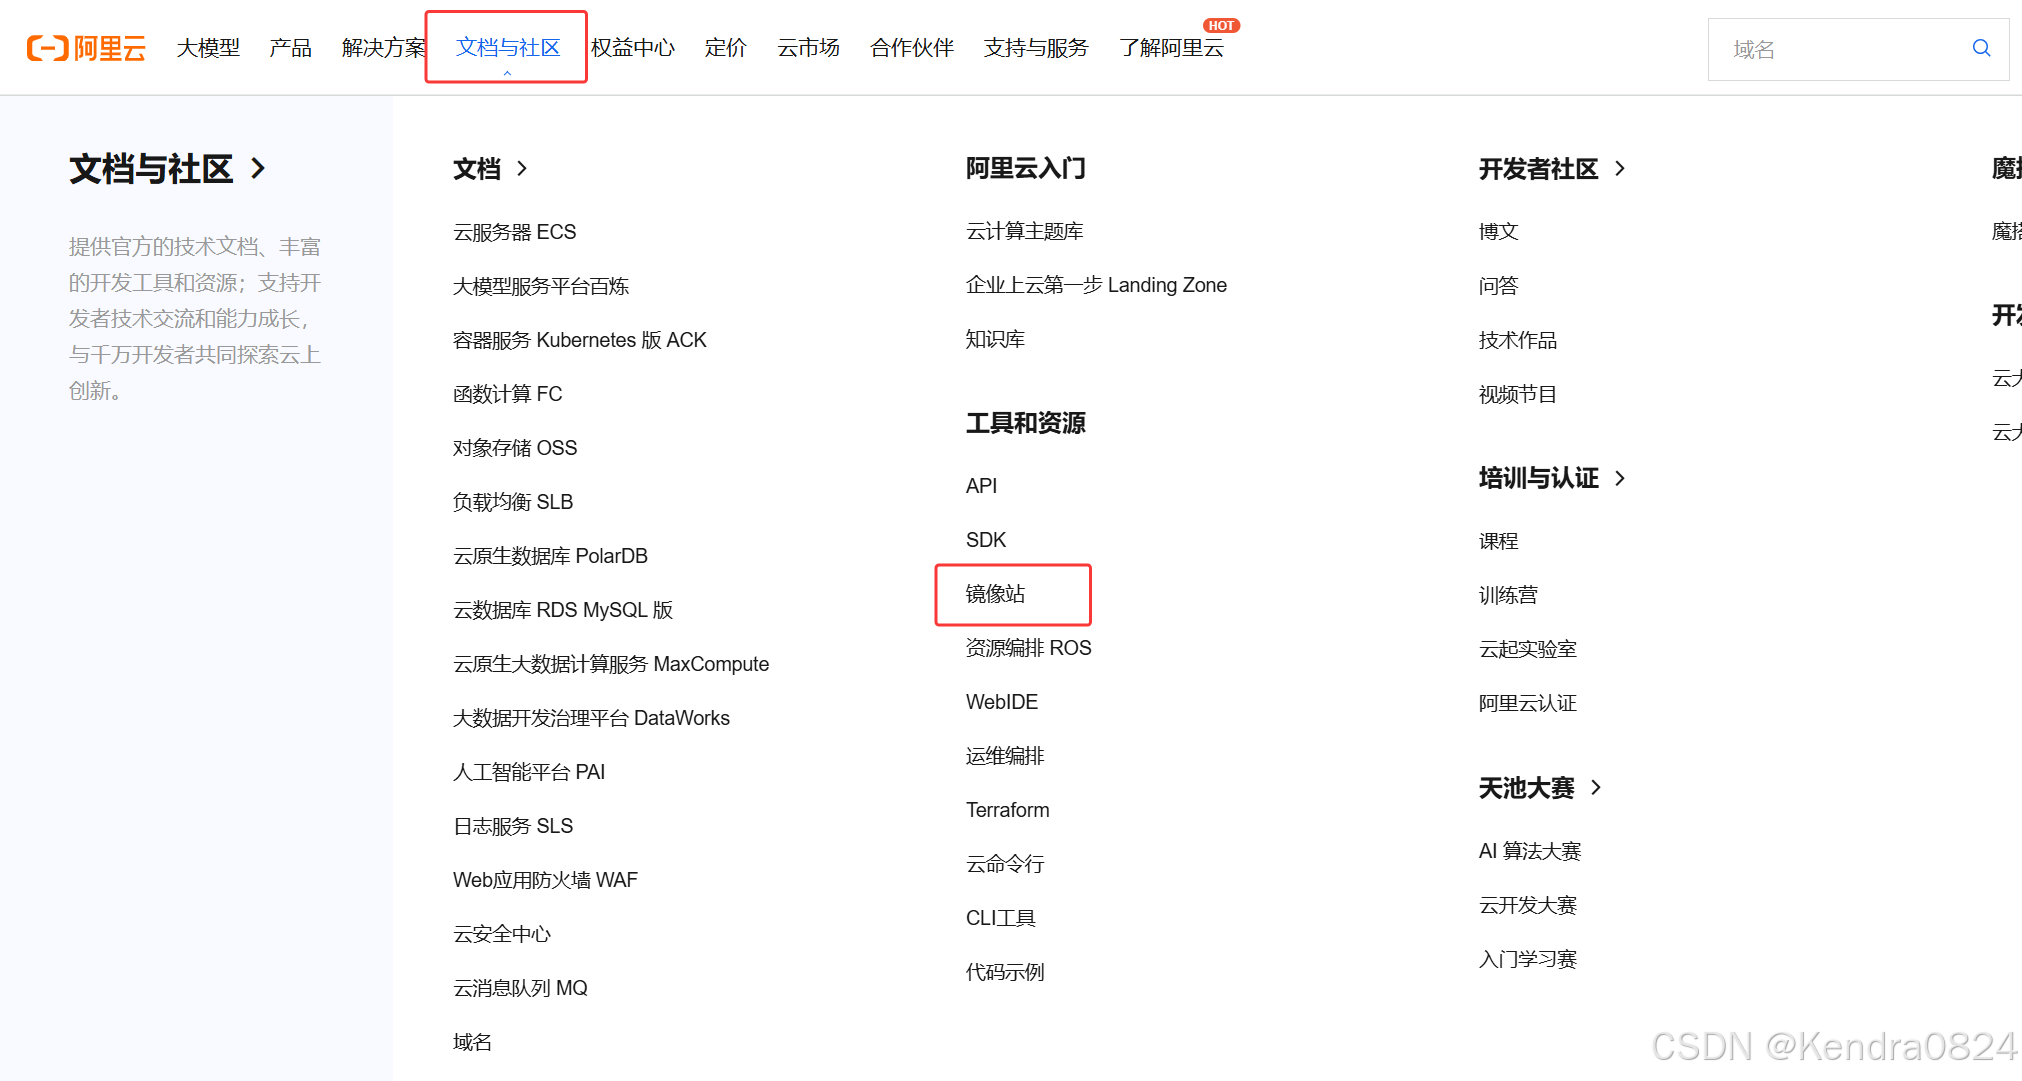Select the 大模型 navigation item
The width and height of the screenshot is (2022, 1081).
pyautogui.click(x=208, y=48)
